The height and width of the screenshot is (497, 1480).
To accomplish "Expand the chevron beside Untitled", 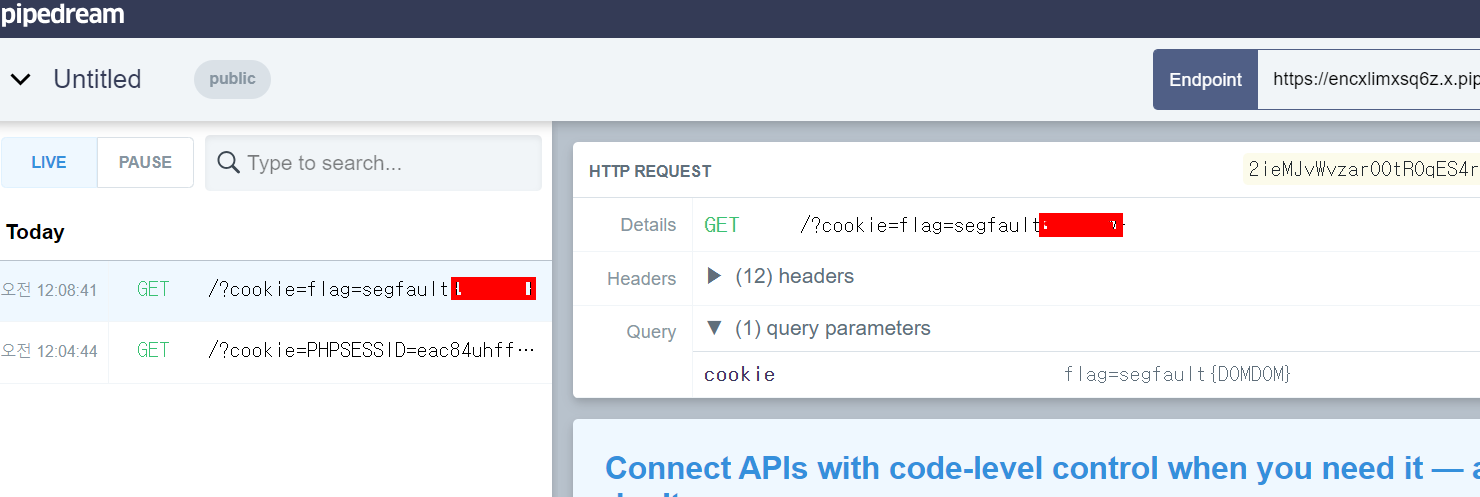I will point(21,79).
